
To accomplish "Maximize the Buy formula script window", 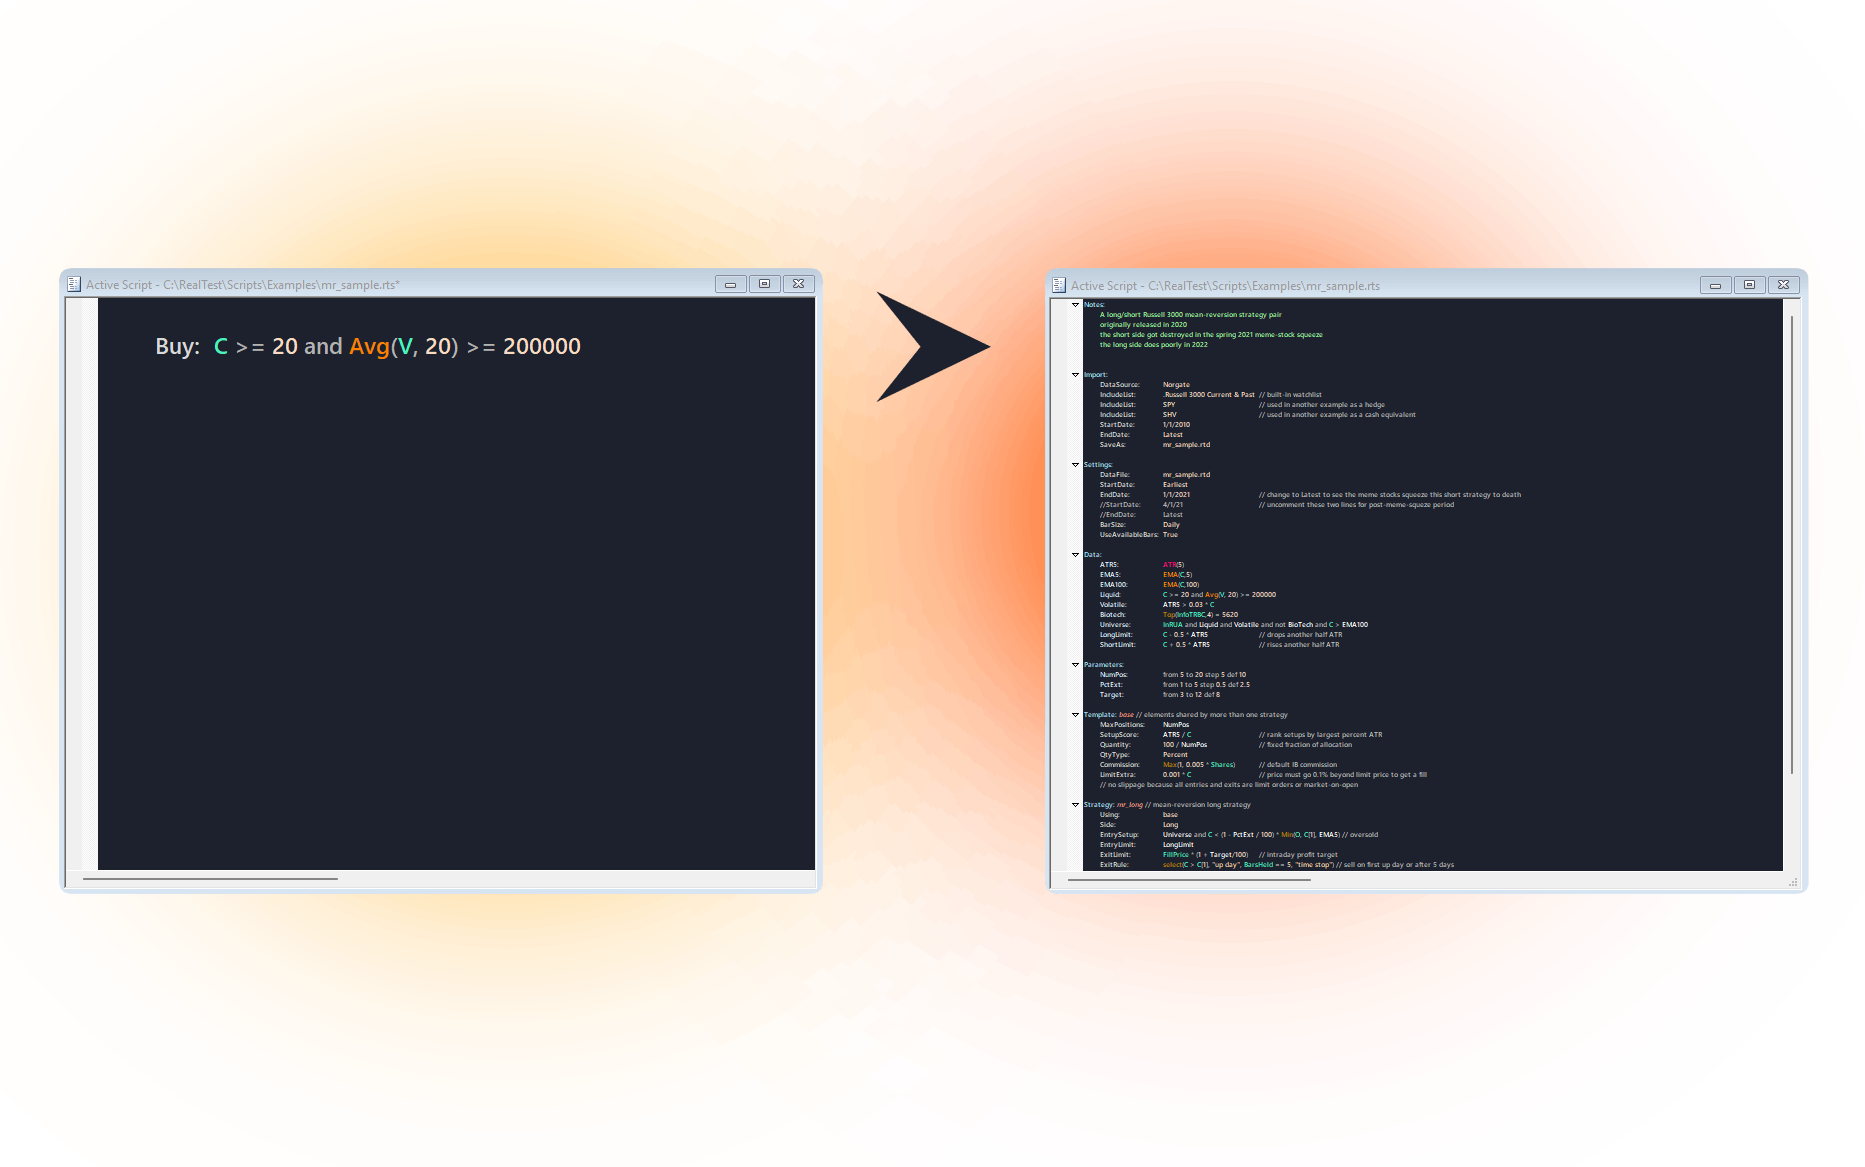I will (x=764, y=284).
